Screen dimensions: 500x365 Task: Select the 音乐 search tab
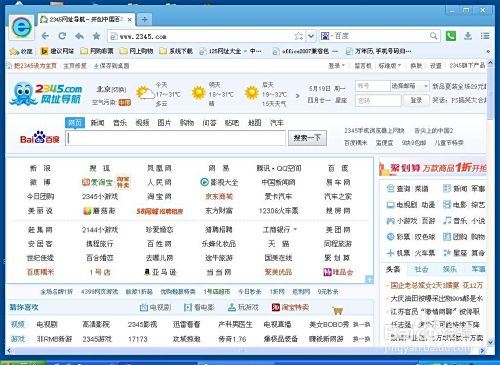(120, 123)
